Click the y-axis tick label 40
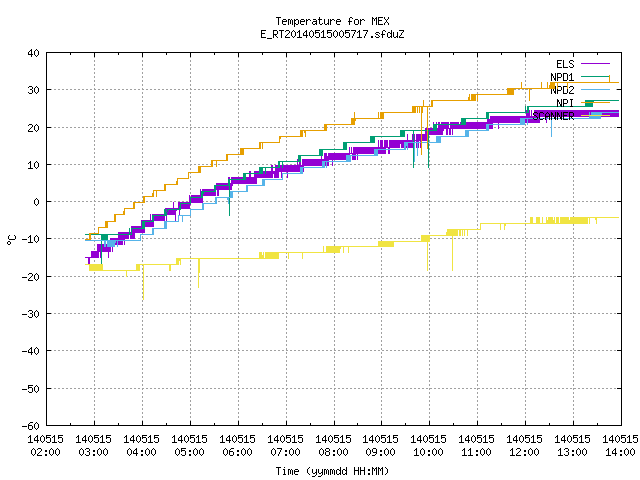Screen dimensions: 640x480 (x=33, y=53)
